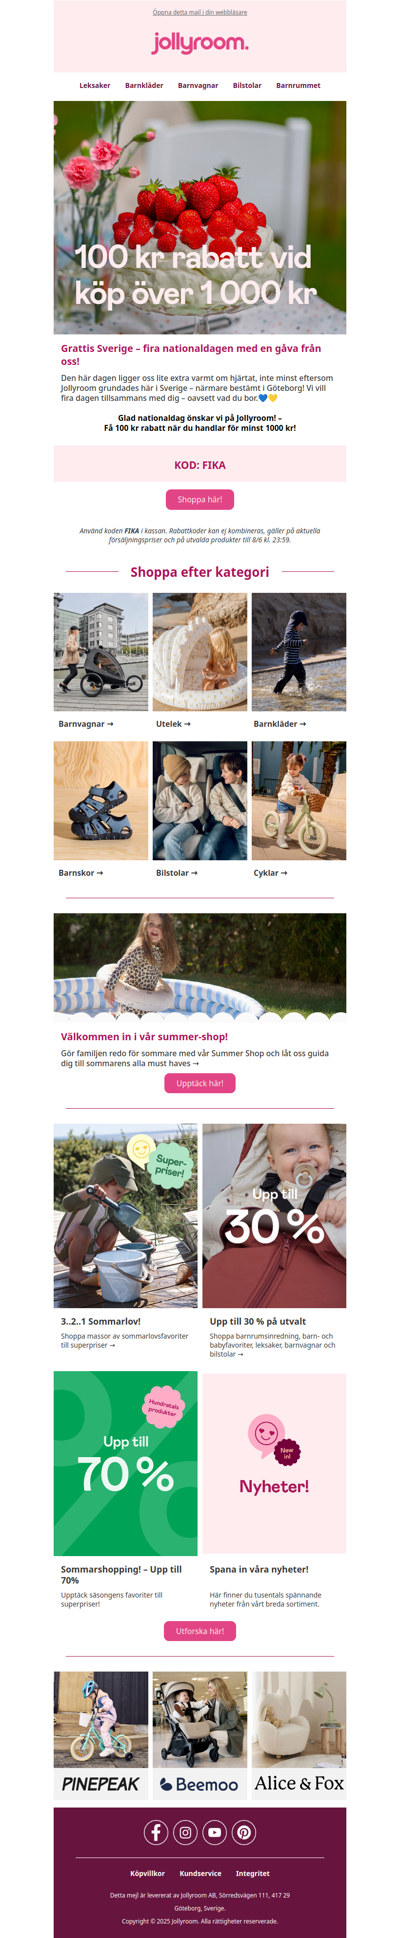Image resolution: width=400 pixels, height=1938 pixels.
Task: Select Bilstolar in the top navigation
Action: [247, 86]
